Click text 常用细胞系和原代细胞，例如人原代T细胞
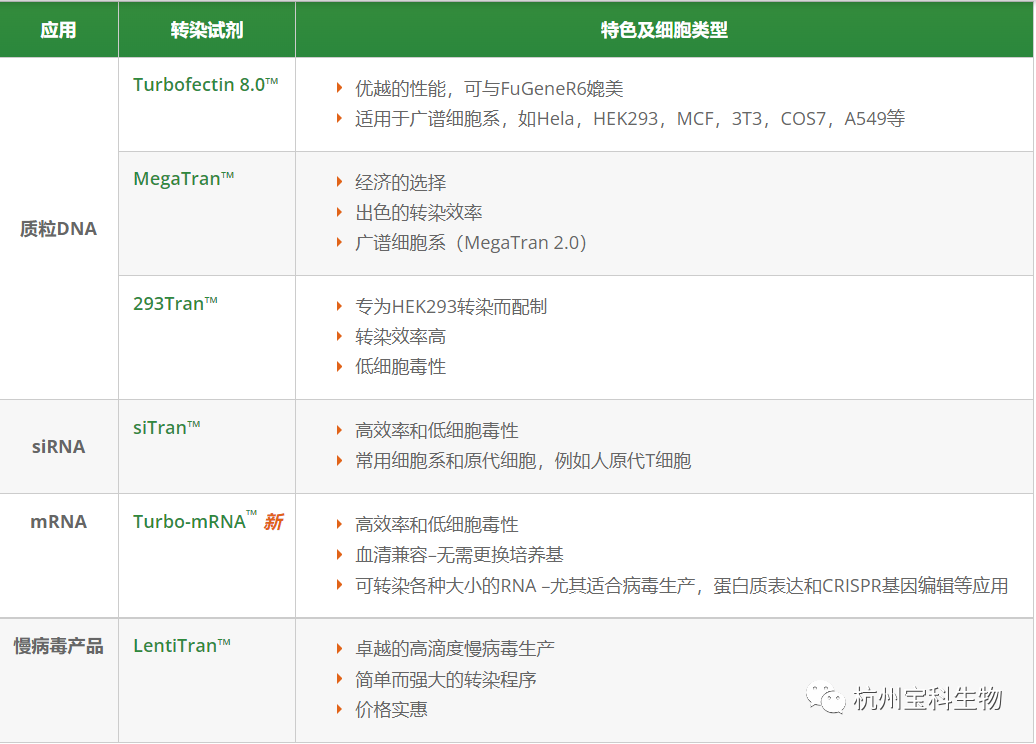Viewport: 1036px width, 744px height. tap(523, 461)
